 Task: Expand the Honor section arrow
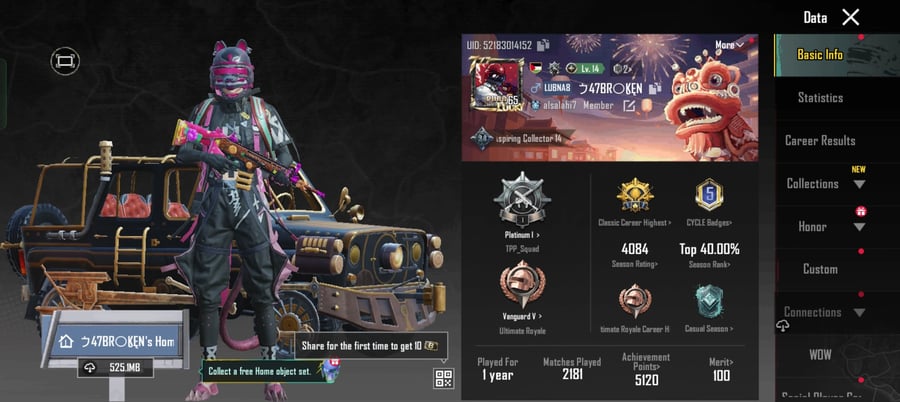coord(859,227)
